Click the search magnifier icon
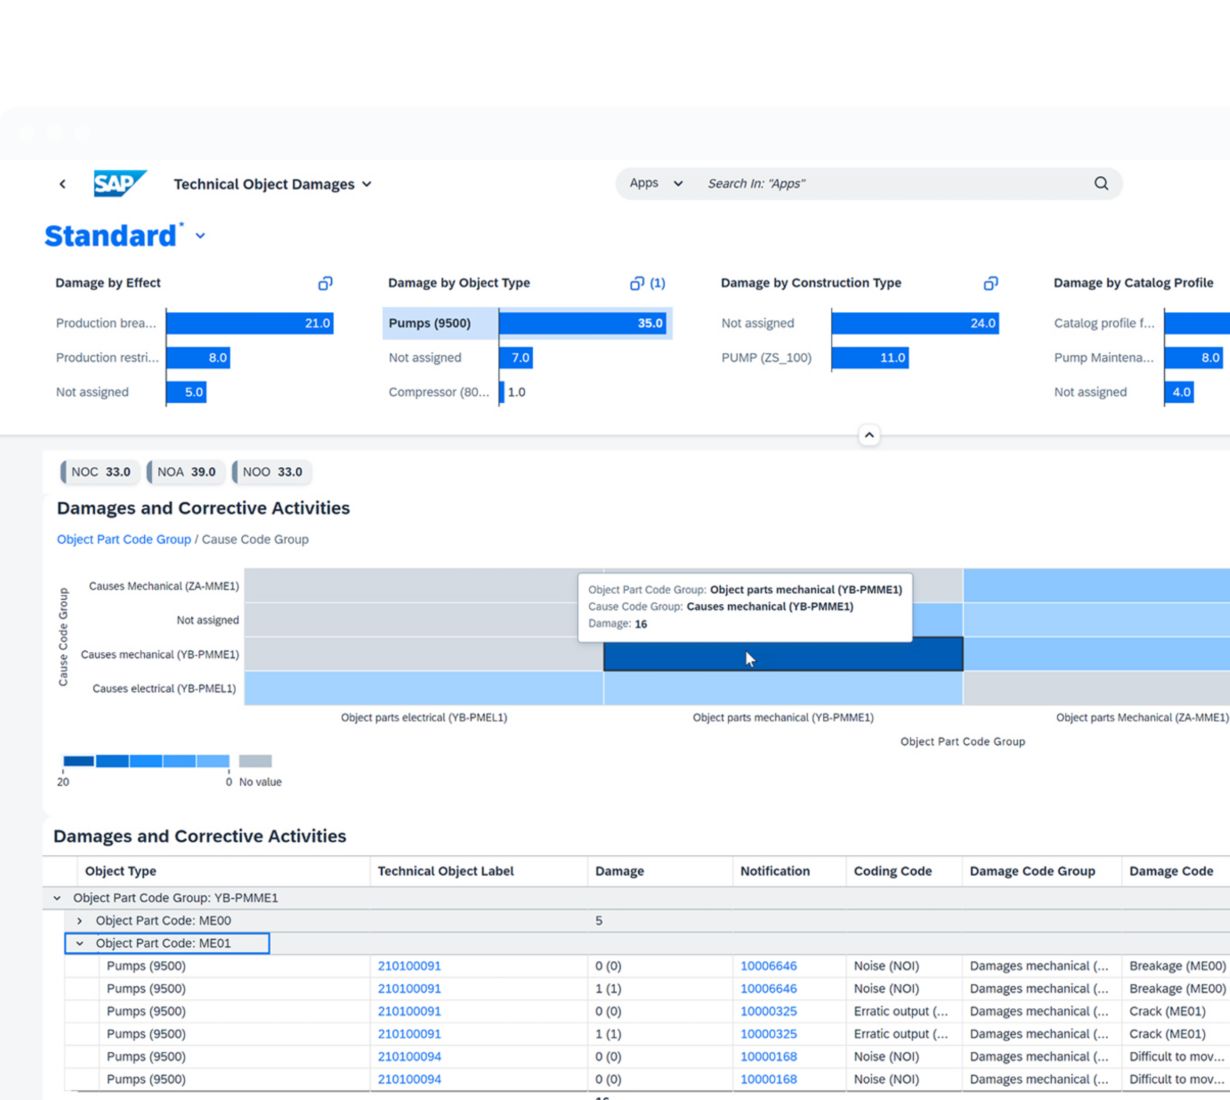1230x1100 pixels. point(1101,184)
